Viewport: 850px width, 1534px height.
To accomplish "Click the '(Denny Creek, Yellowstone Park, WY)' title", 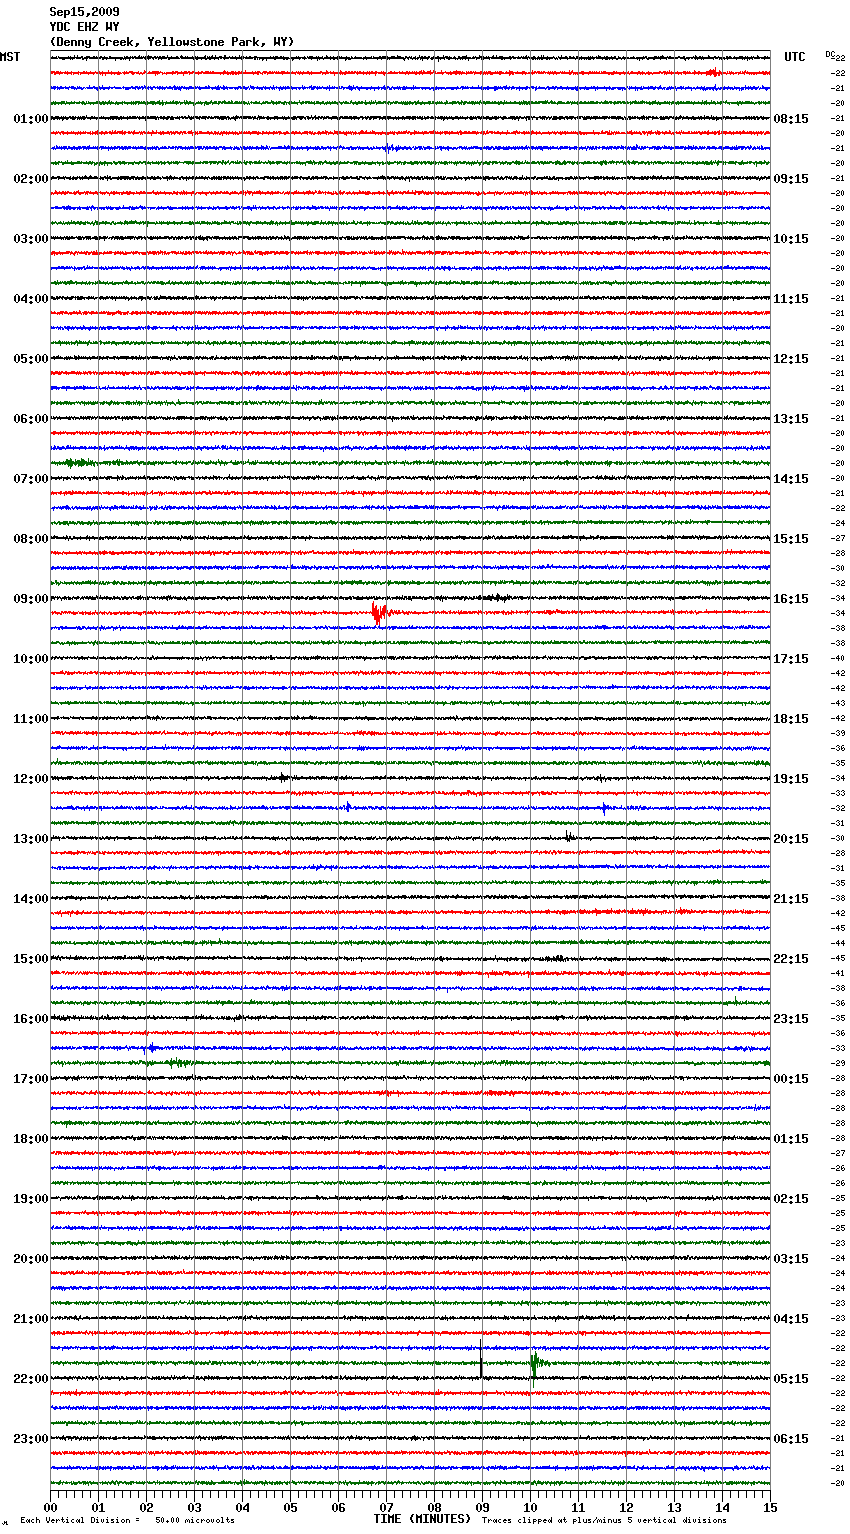I will [172, 42].
